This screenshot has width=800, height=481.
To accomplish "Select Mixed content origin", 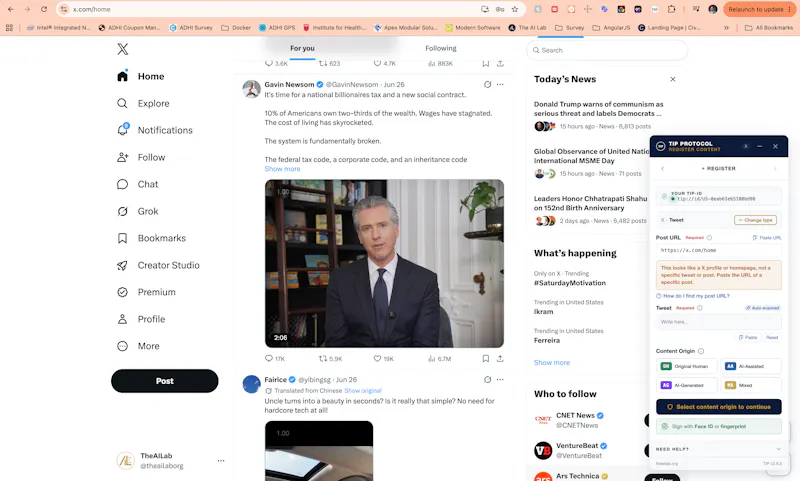I will coord(751,385).
